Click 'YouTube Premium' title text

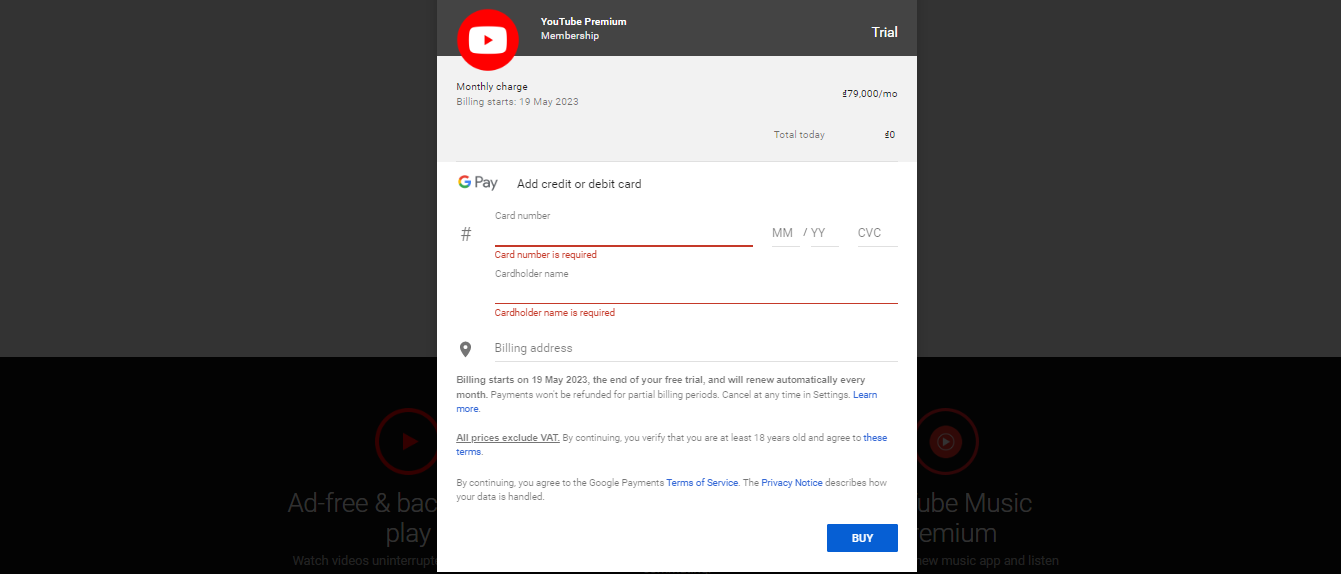point(584,22)
